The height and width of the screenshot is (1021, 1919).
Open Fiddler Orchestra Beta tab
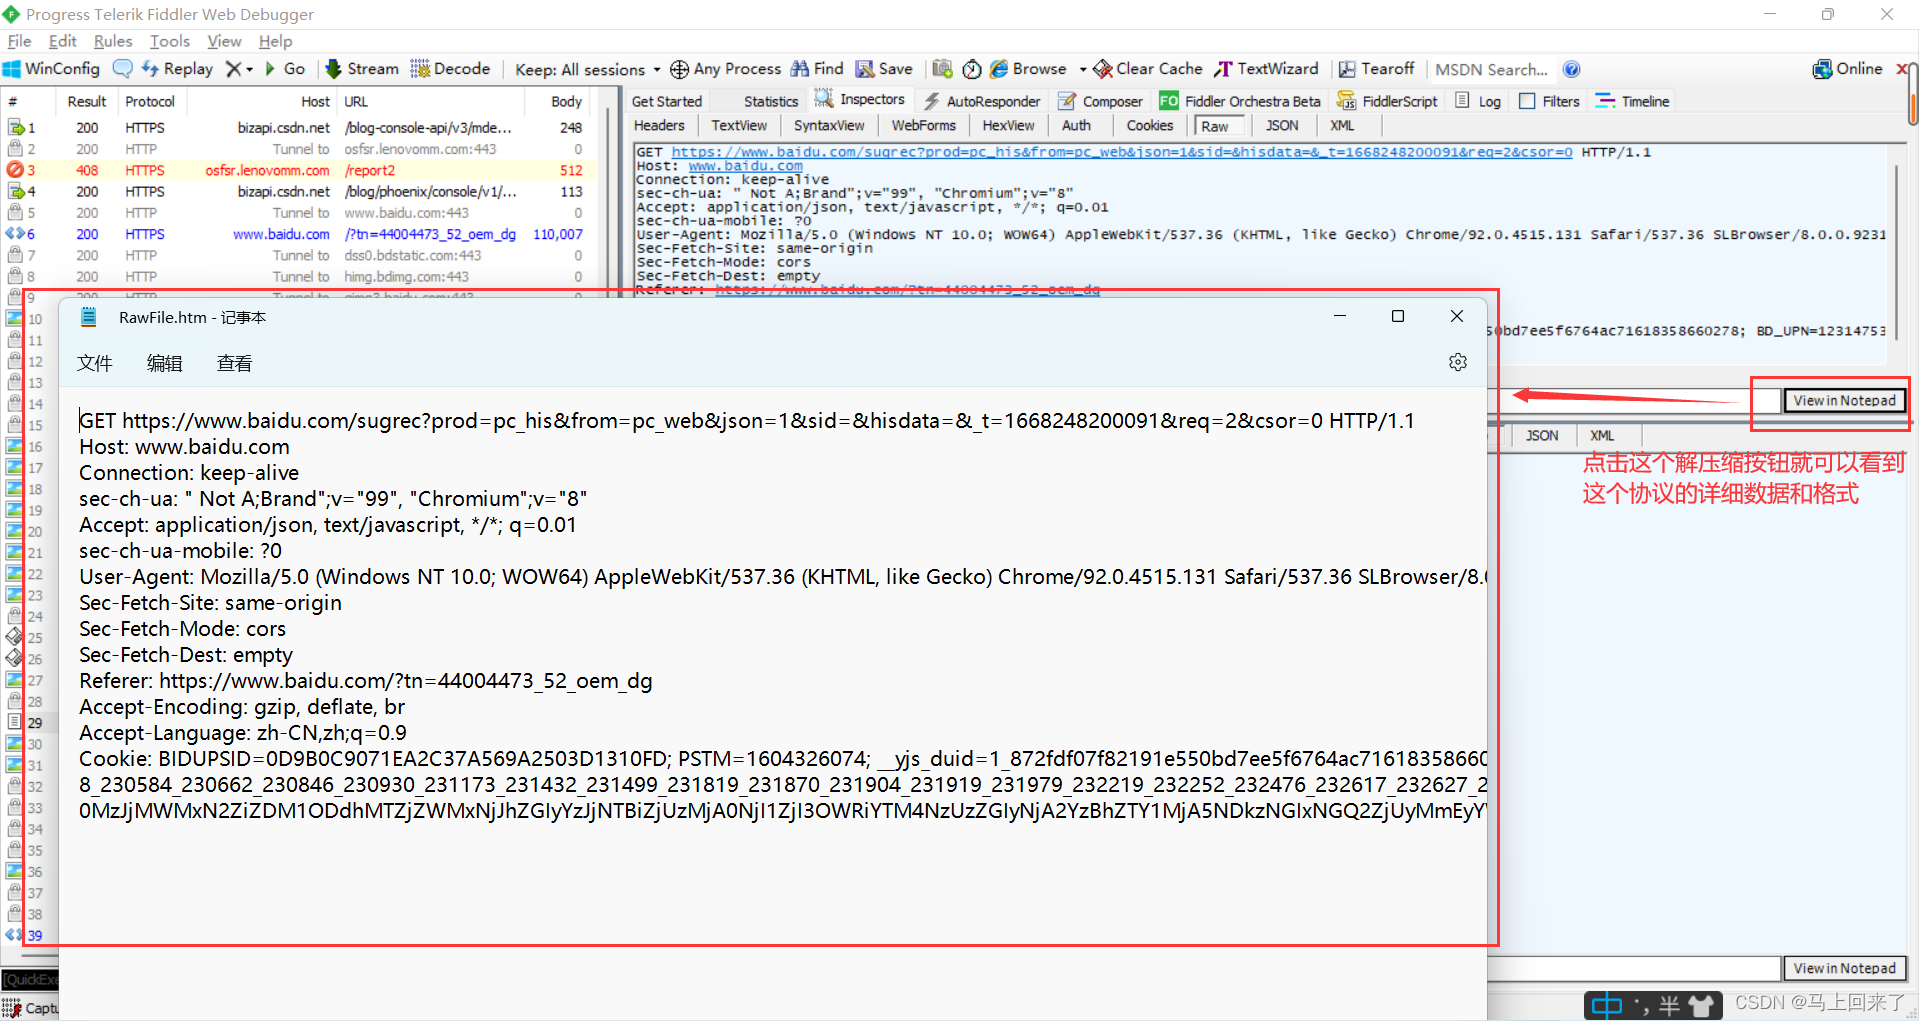[x=1240, y=101]
